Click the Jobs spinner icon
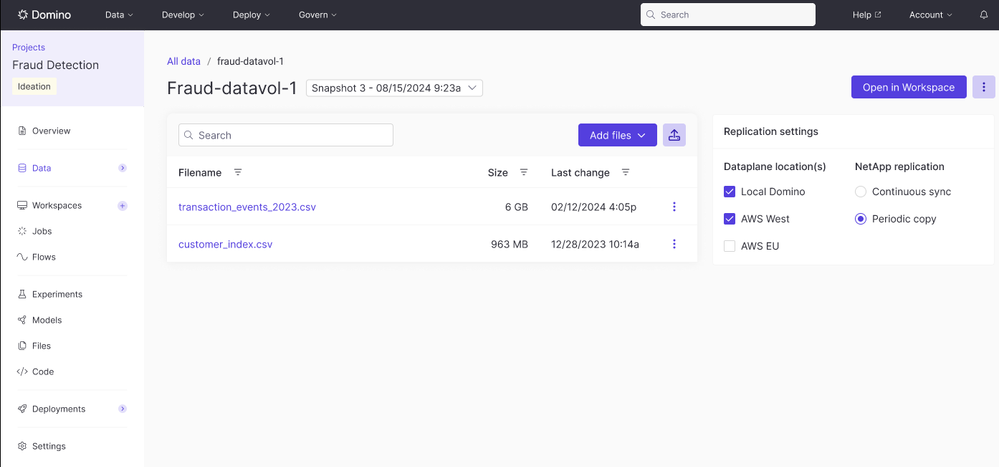 (22, 231)
